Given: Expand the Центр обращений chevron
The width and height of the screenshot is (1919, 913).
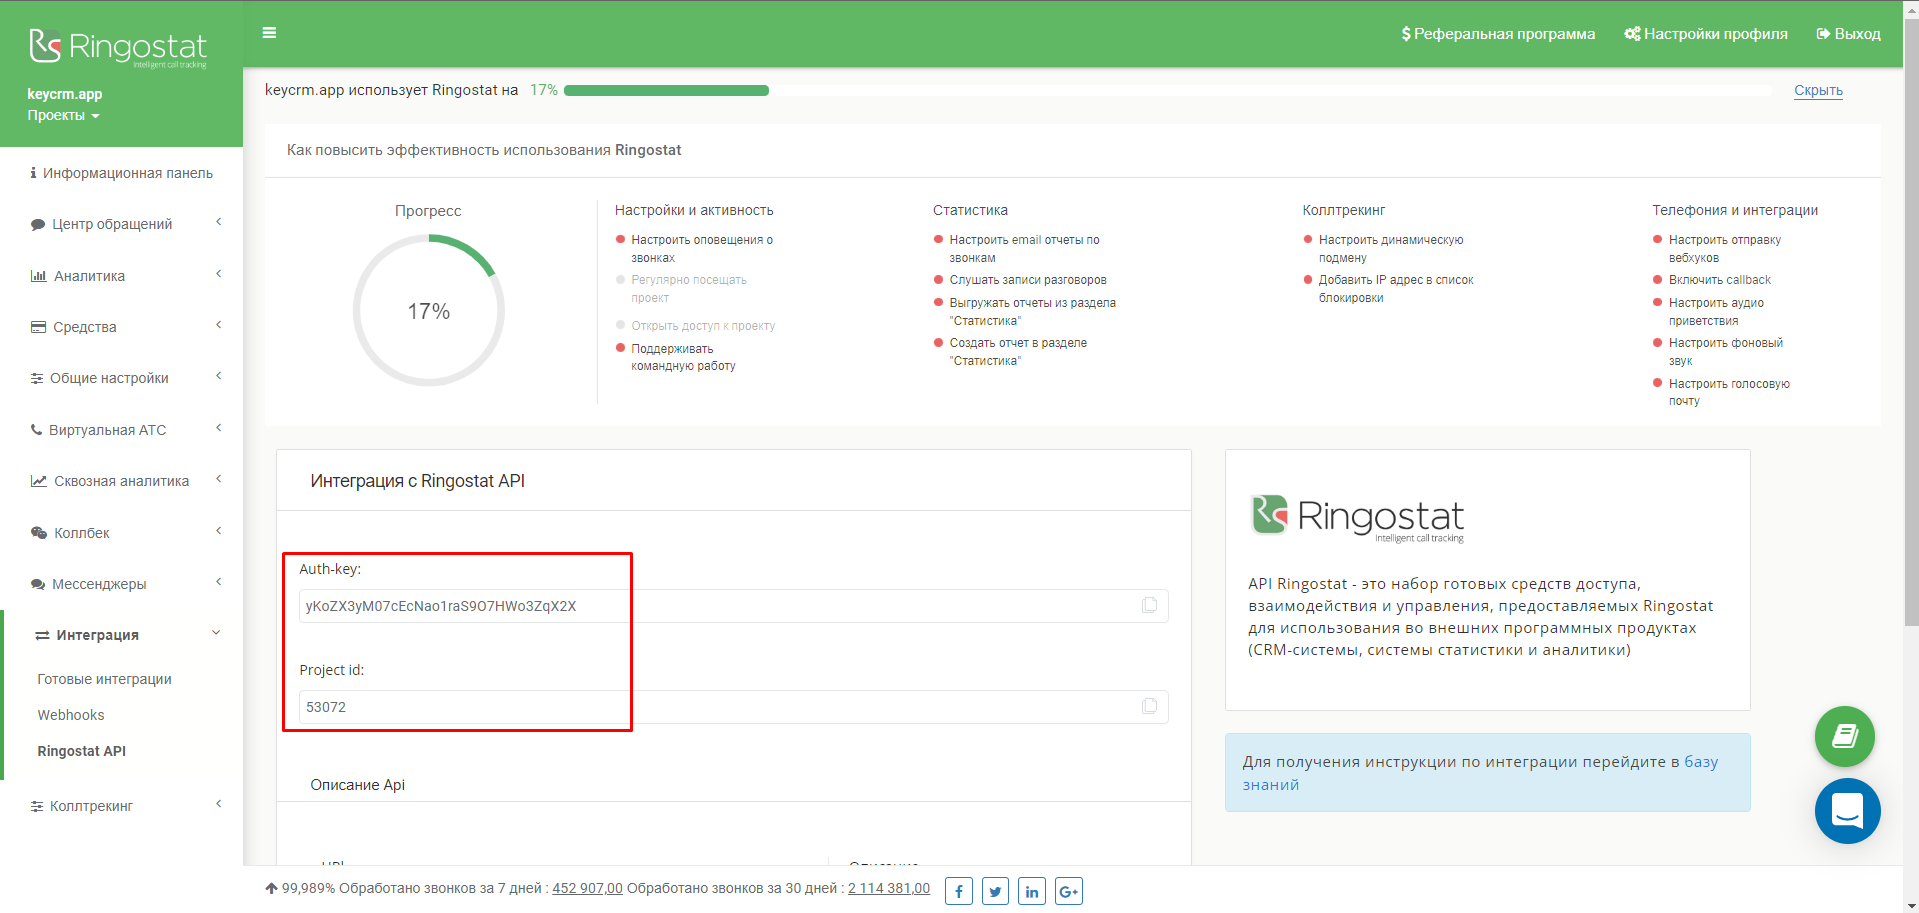Looking at the screenshot, I should (218, 222).
